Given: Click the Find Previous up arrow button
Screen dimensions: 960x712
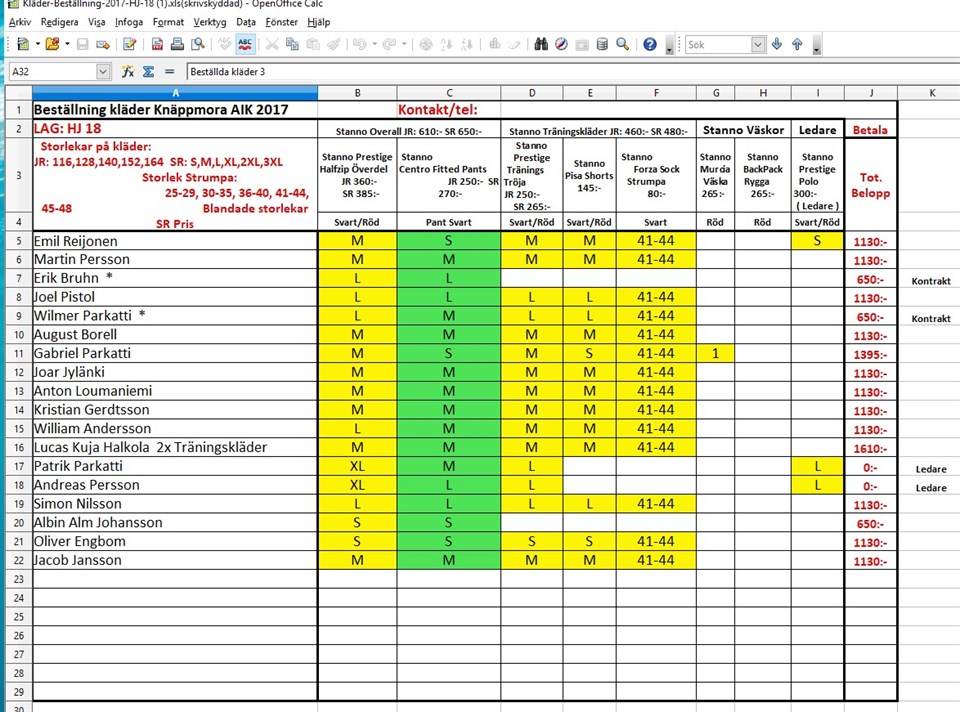Looking at the screenshot, I should (797, 44).
